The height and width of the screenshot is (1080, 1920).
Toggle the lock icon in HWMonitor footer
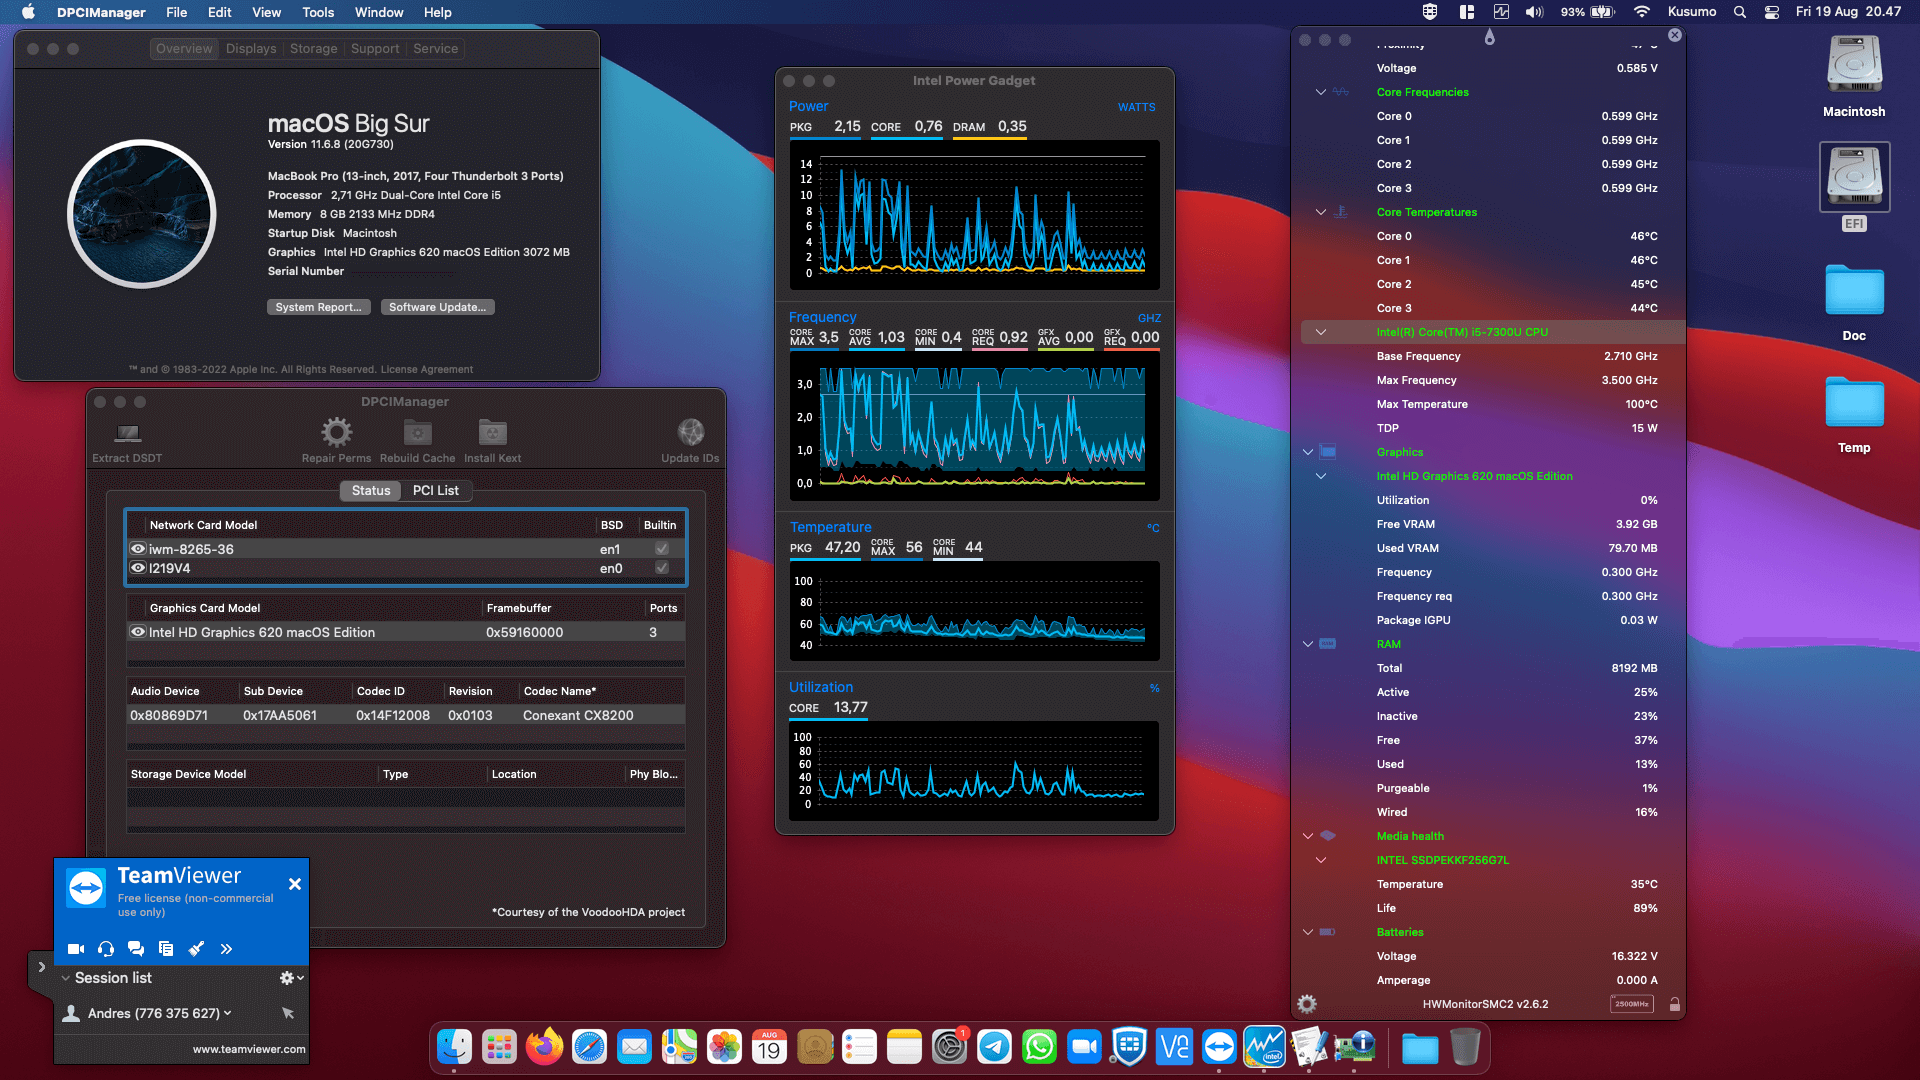[x=1675, y=1004]
